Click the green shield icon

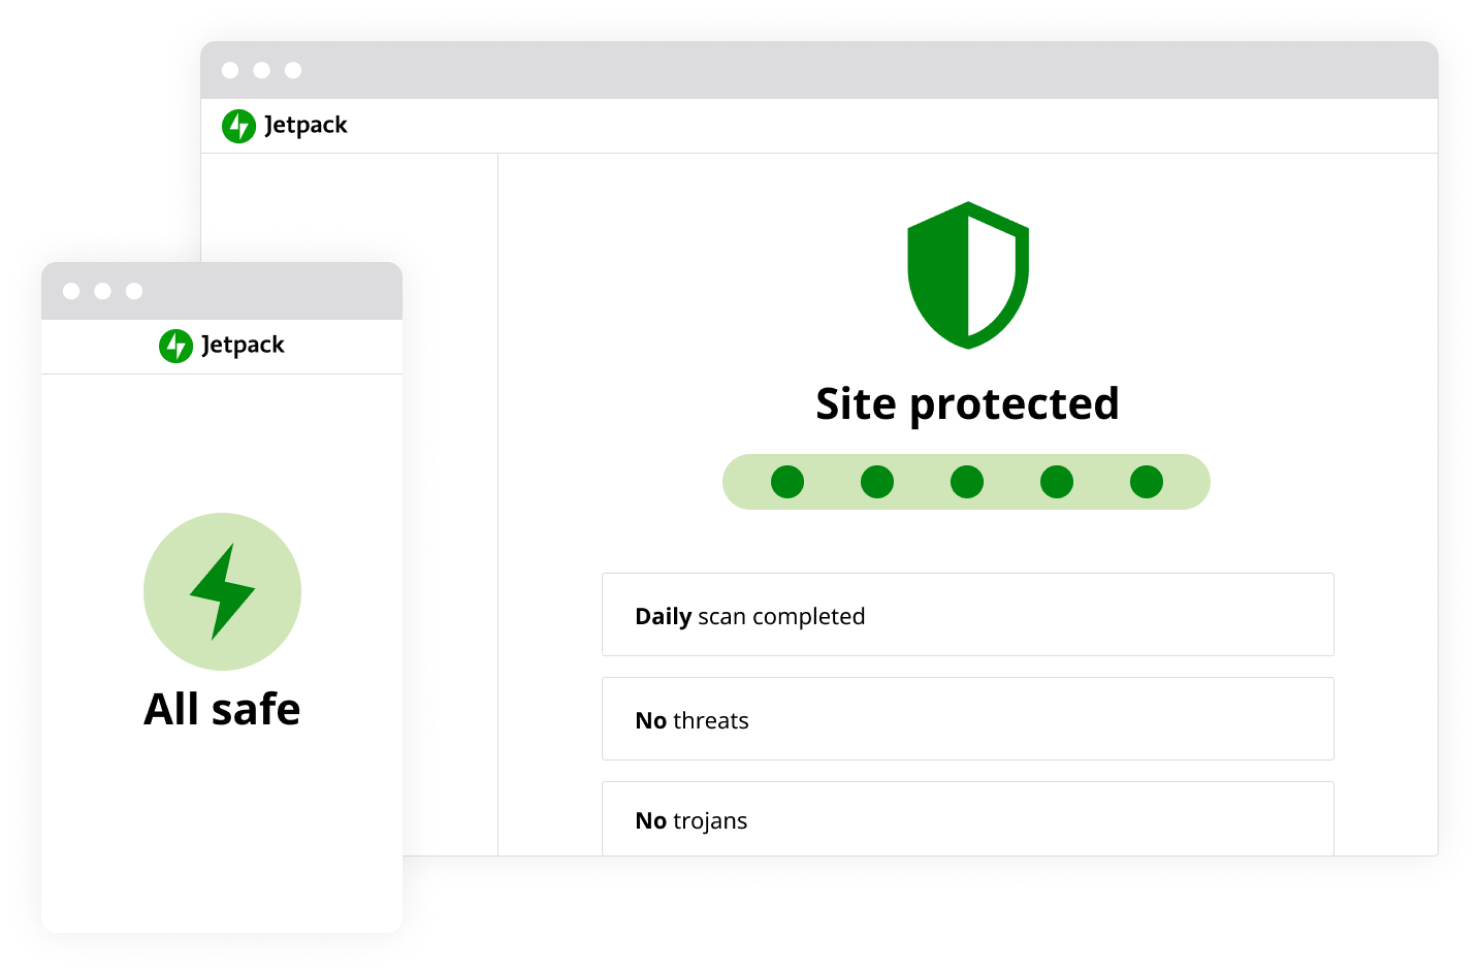click(967, 275)
